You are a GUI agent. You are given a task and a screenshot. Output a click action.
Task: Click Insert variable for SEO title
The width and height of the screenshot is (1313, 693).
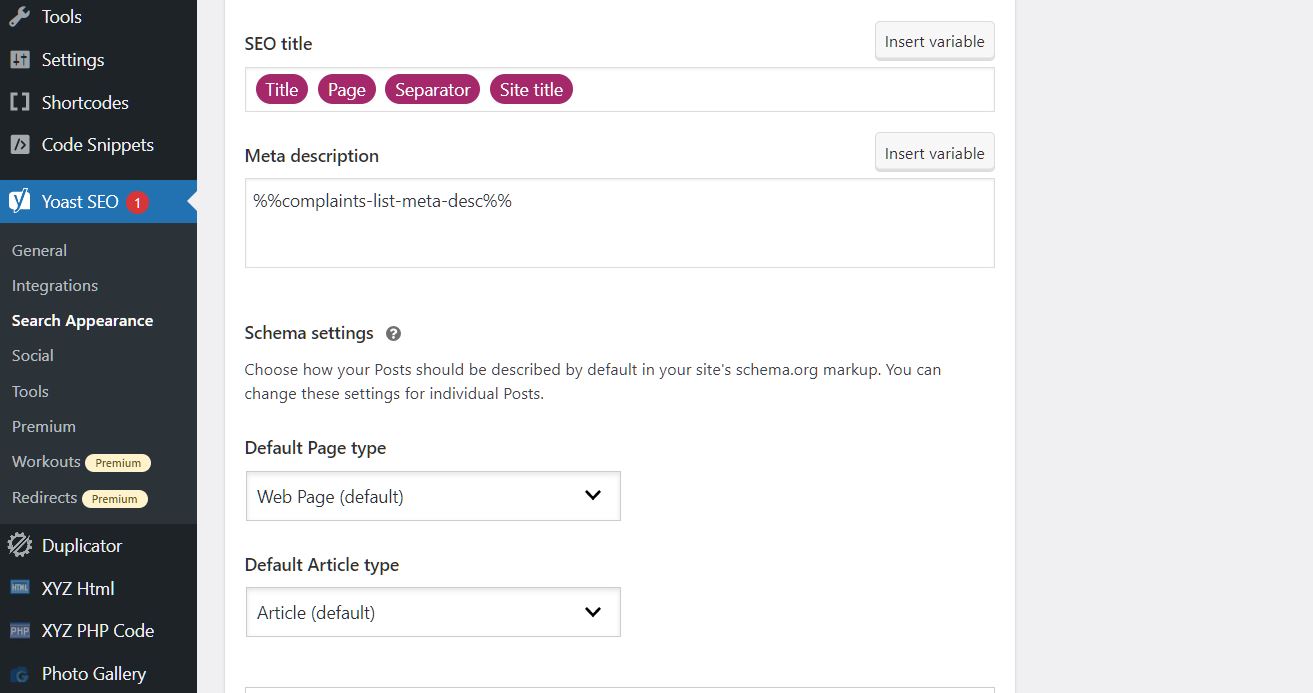click(934, 41)
